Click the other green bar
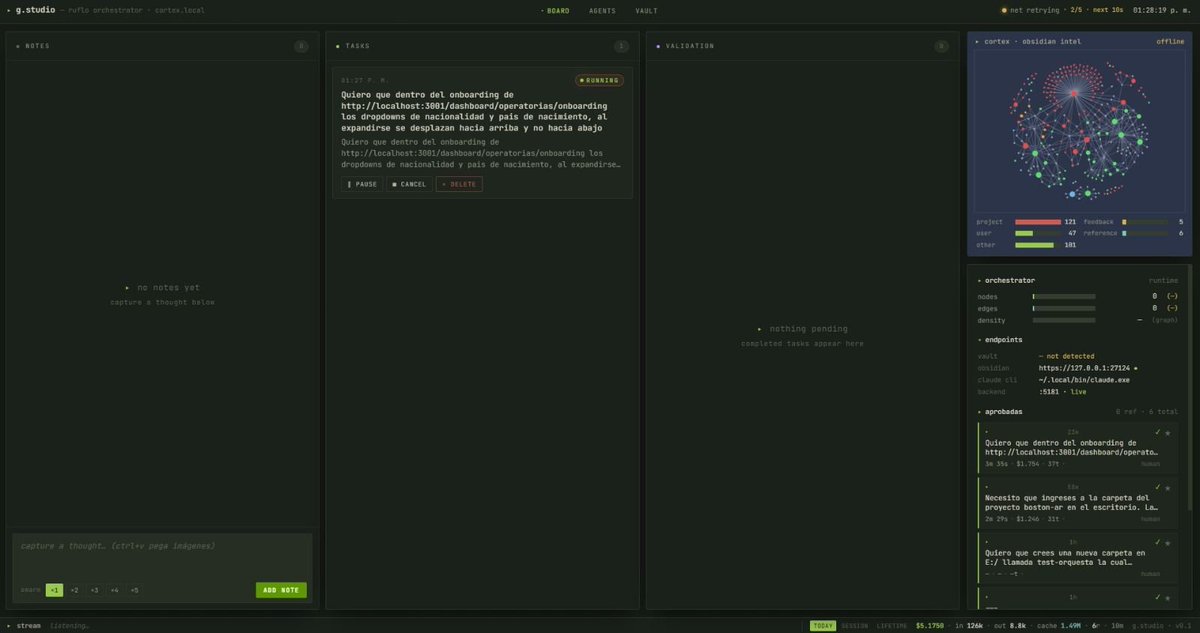 click(x=1034, y=245)
